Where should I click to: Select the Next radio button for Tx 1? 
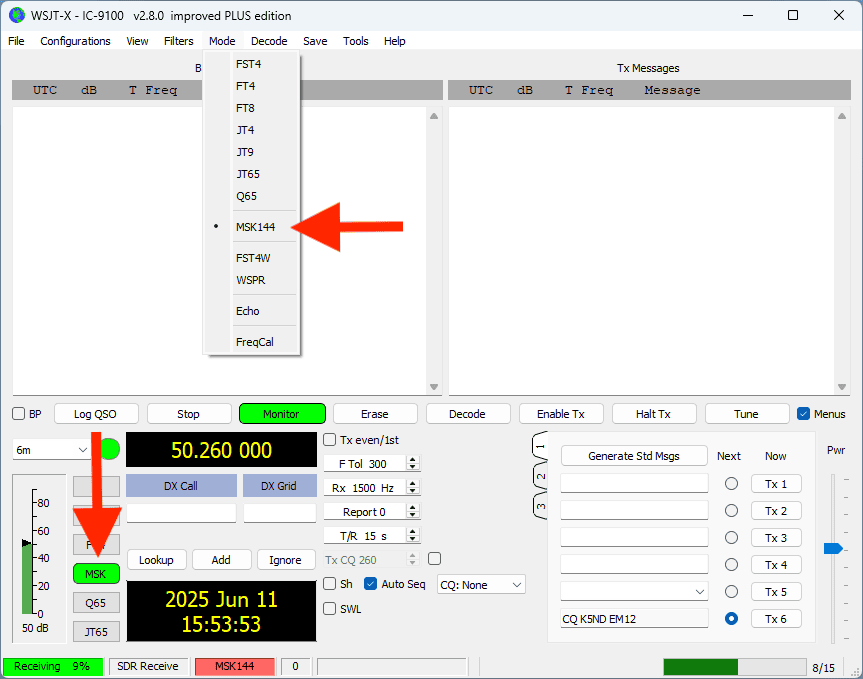tap(731, 484)
